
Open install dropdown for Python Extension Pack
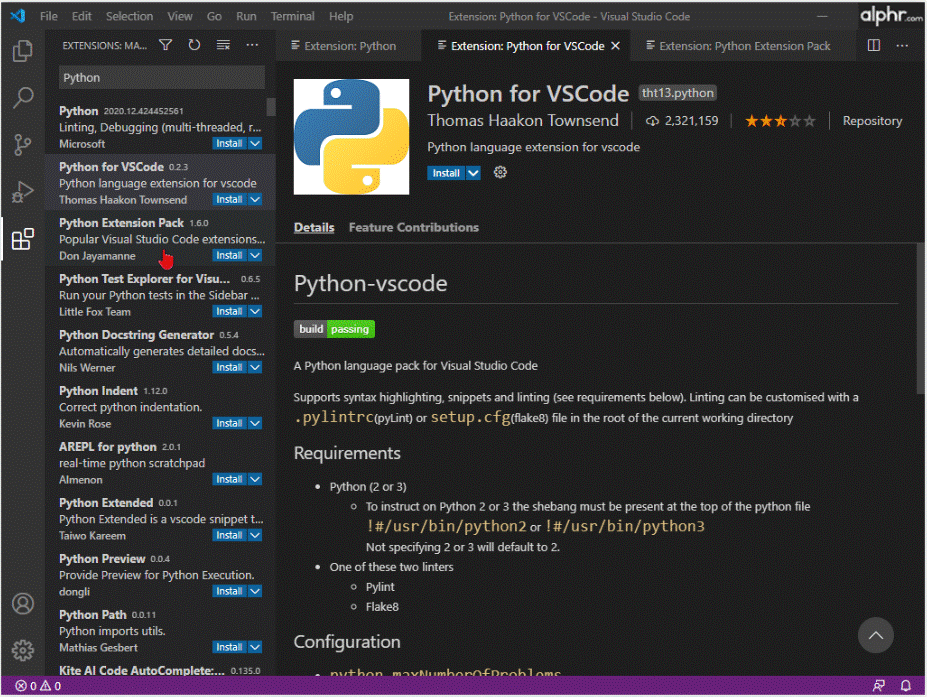point(255,255)
